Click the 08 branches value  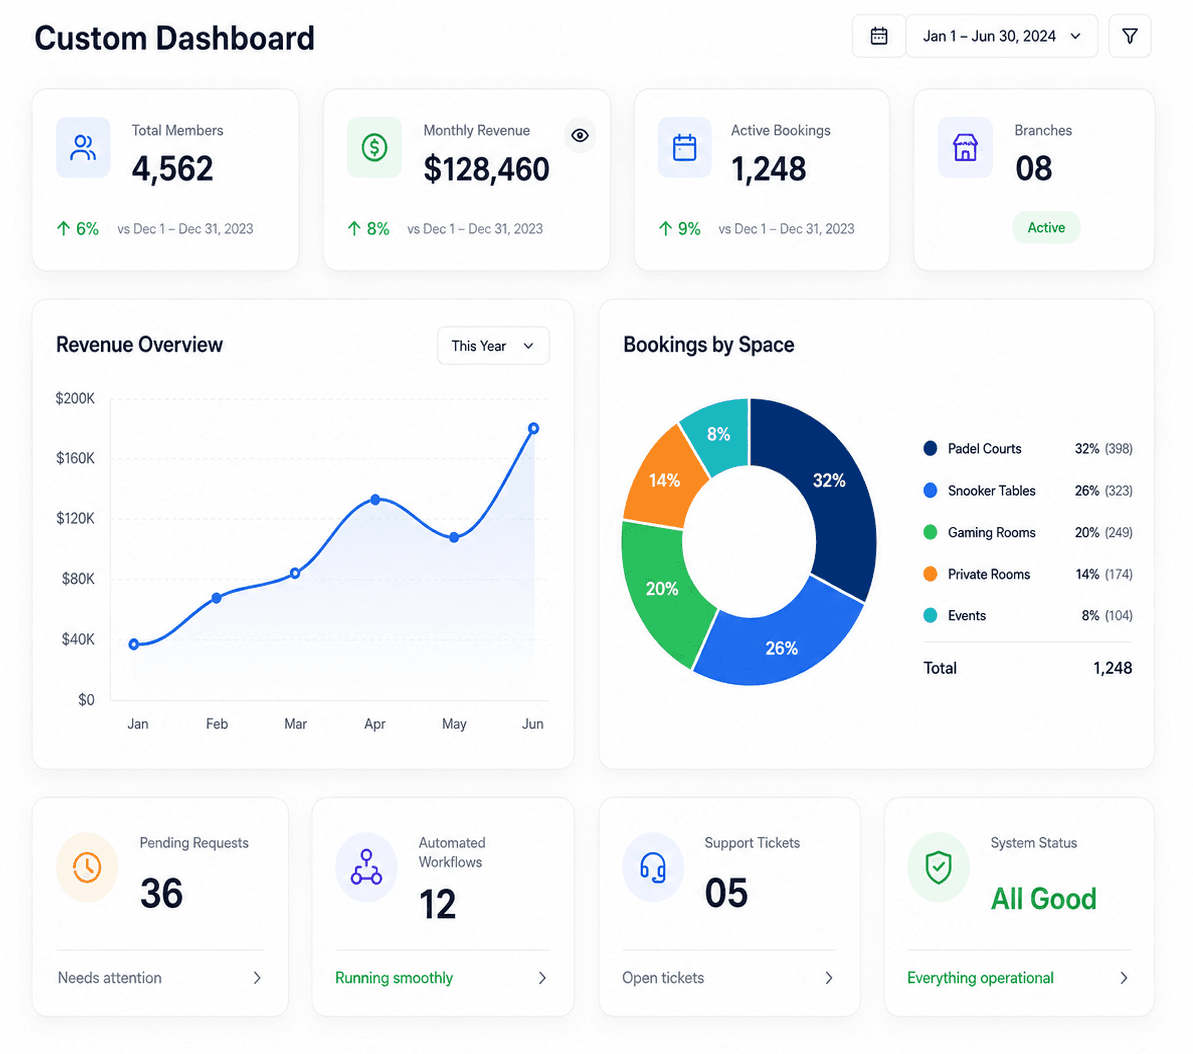1033,168
